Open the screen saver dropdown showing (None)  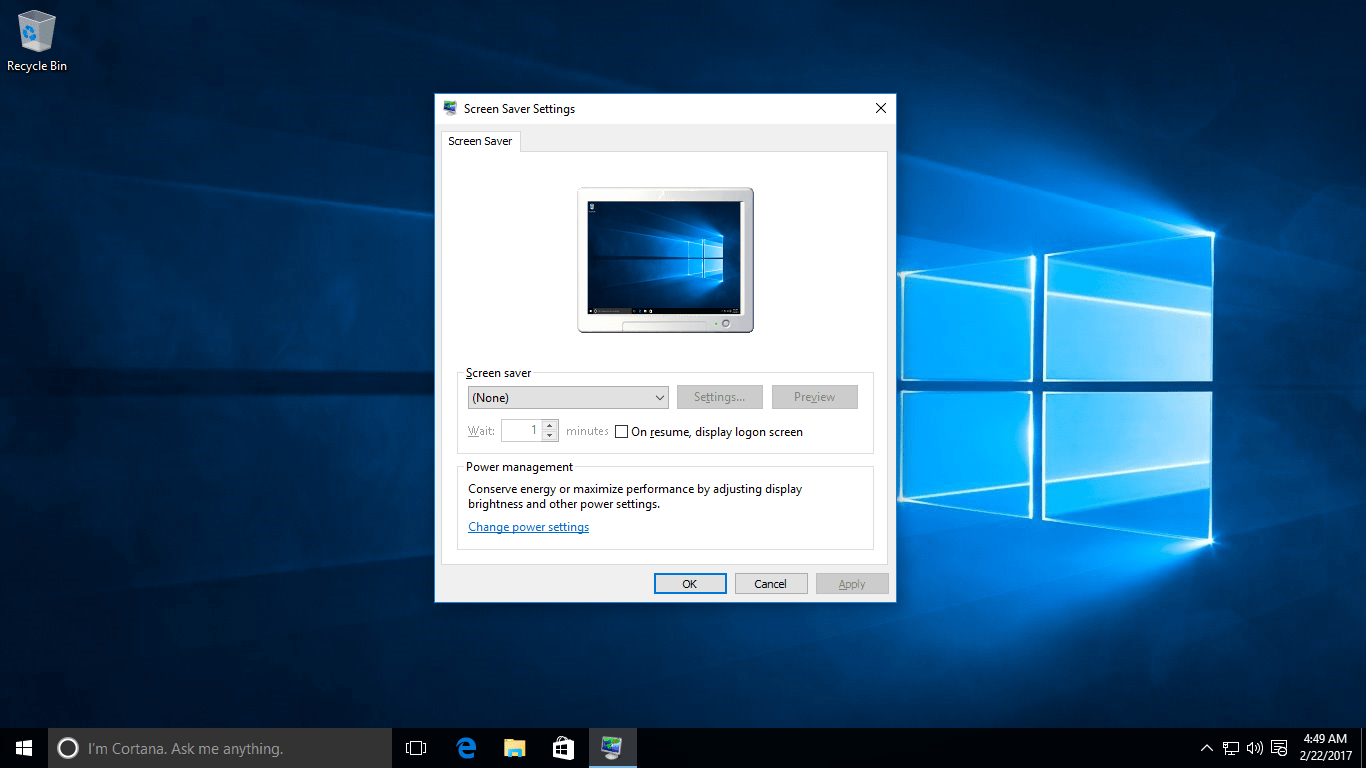(x=568, y=397)
